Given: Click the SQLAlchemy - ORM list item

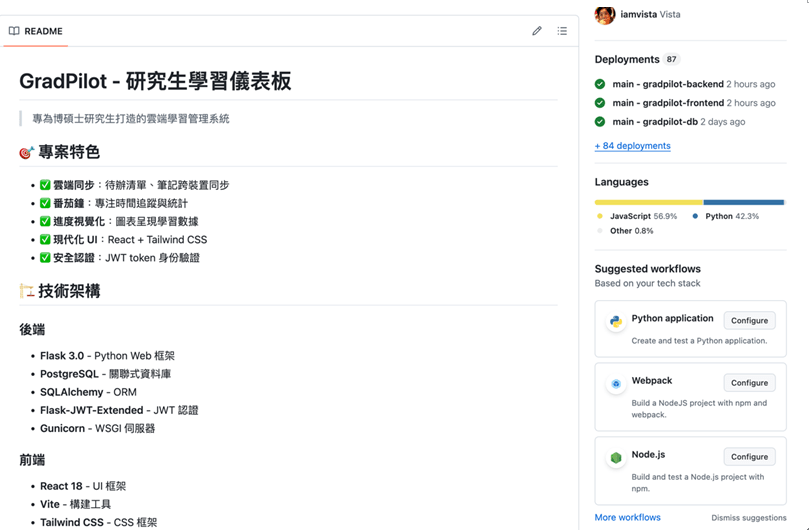Looking at the screenshot, I should point(88,392).
